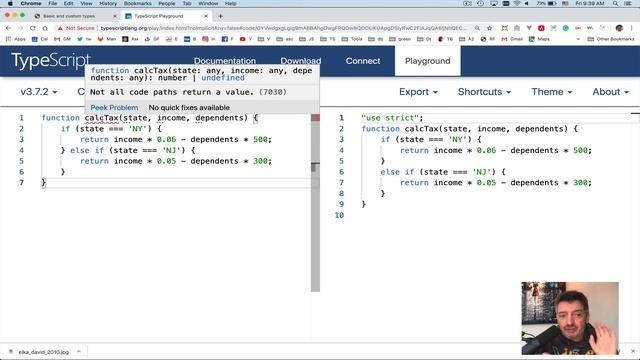
Task: Click the 'undefined' type in the tooltip
Action: [223, 78]
